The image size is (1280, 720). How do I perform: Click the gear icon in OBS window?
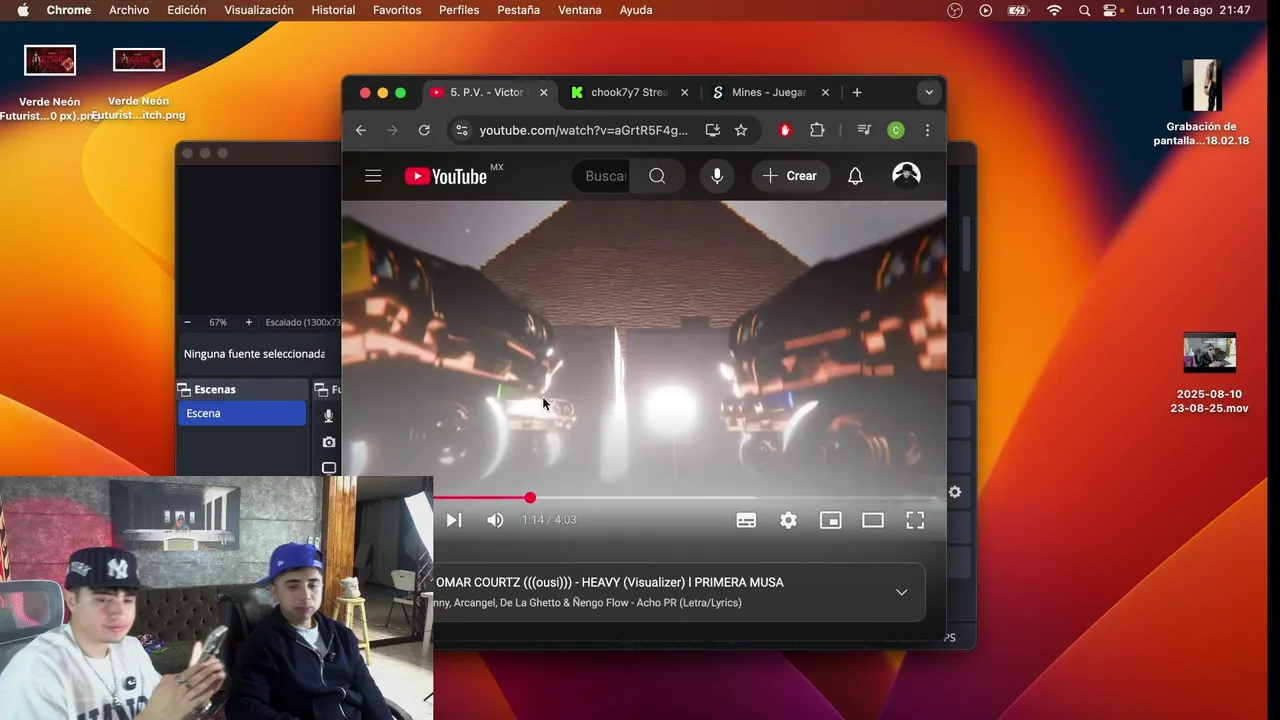(955, 492)
